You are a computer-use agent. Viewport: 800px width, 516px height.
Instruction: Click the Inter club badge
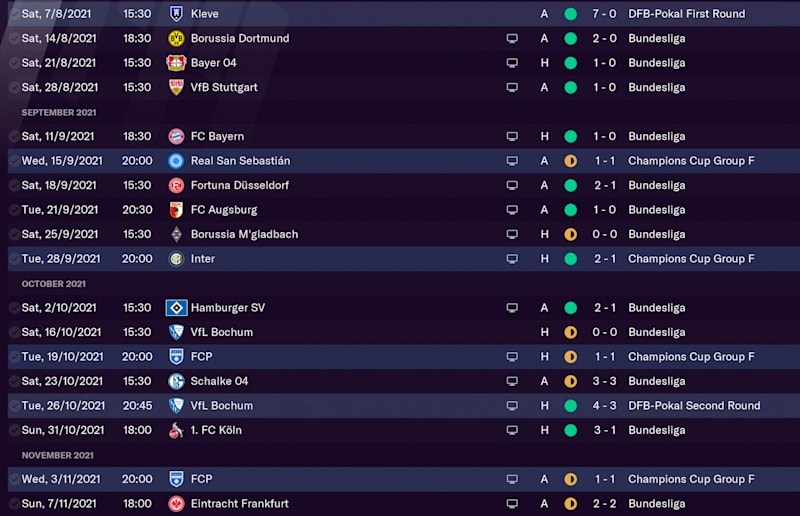(176, 259)
